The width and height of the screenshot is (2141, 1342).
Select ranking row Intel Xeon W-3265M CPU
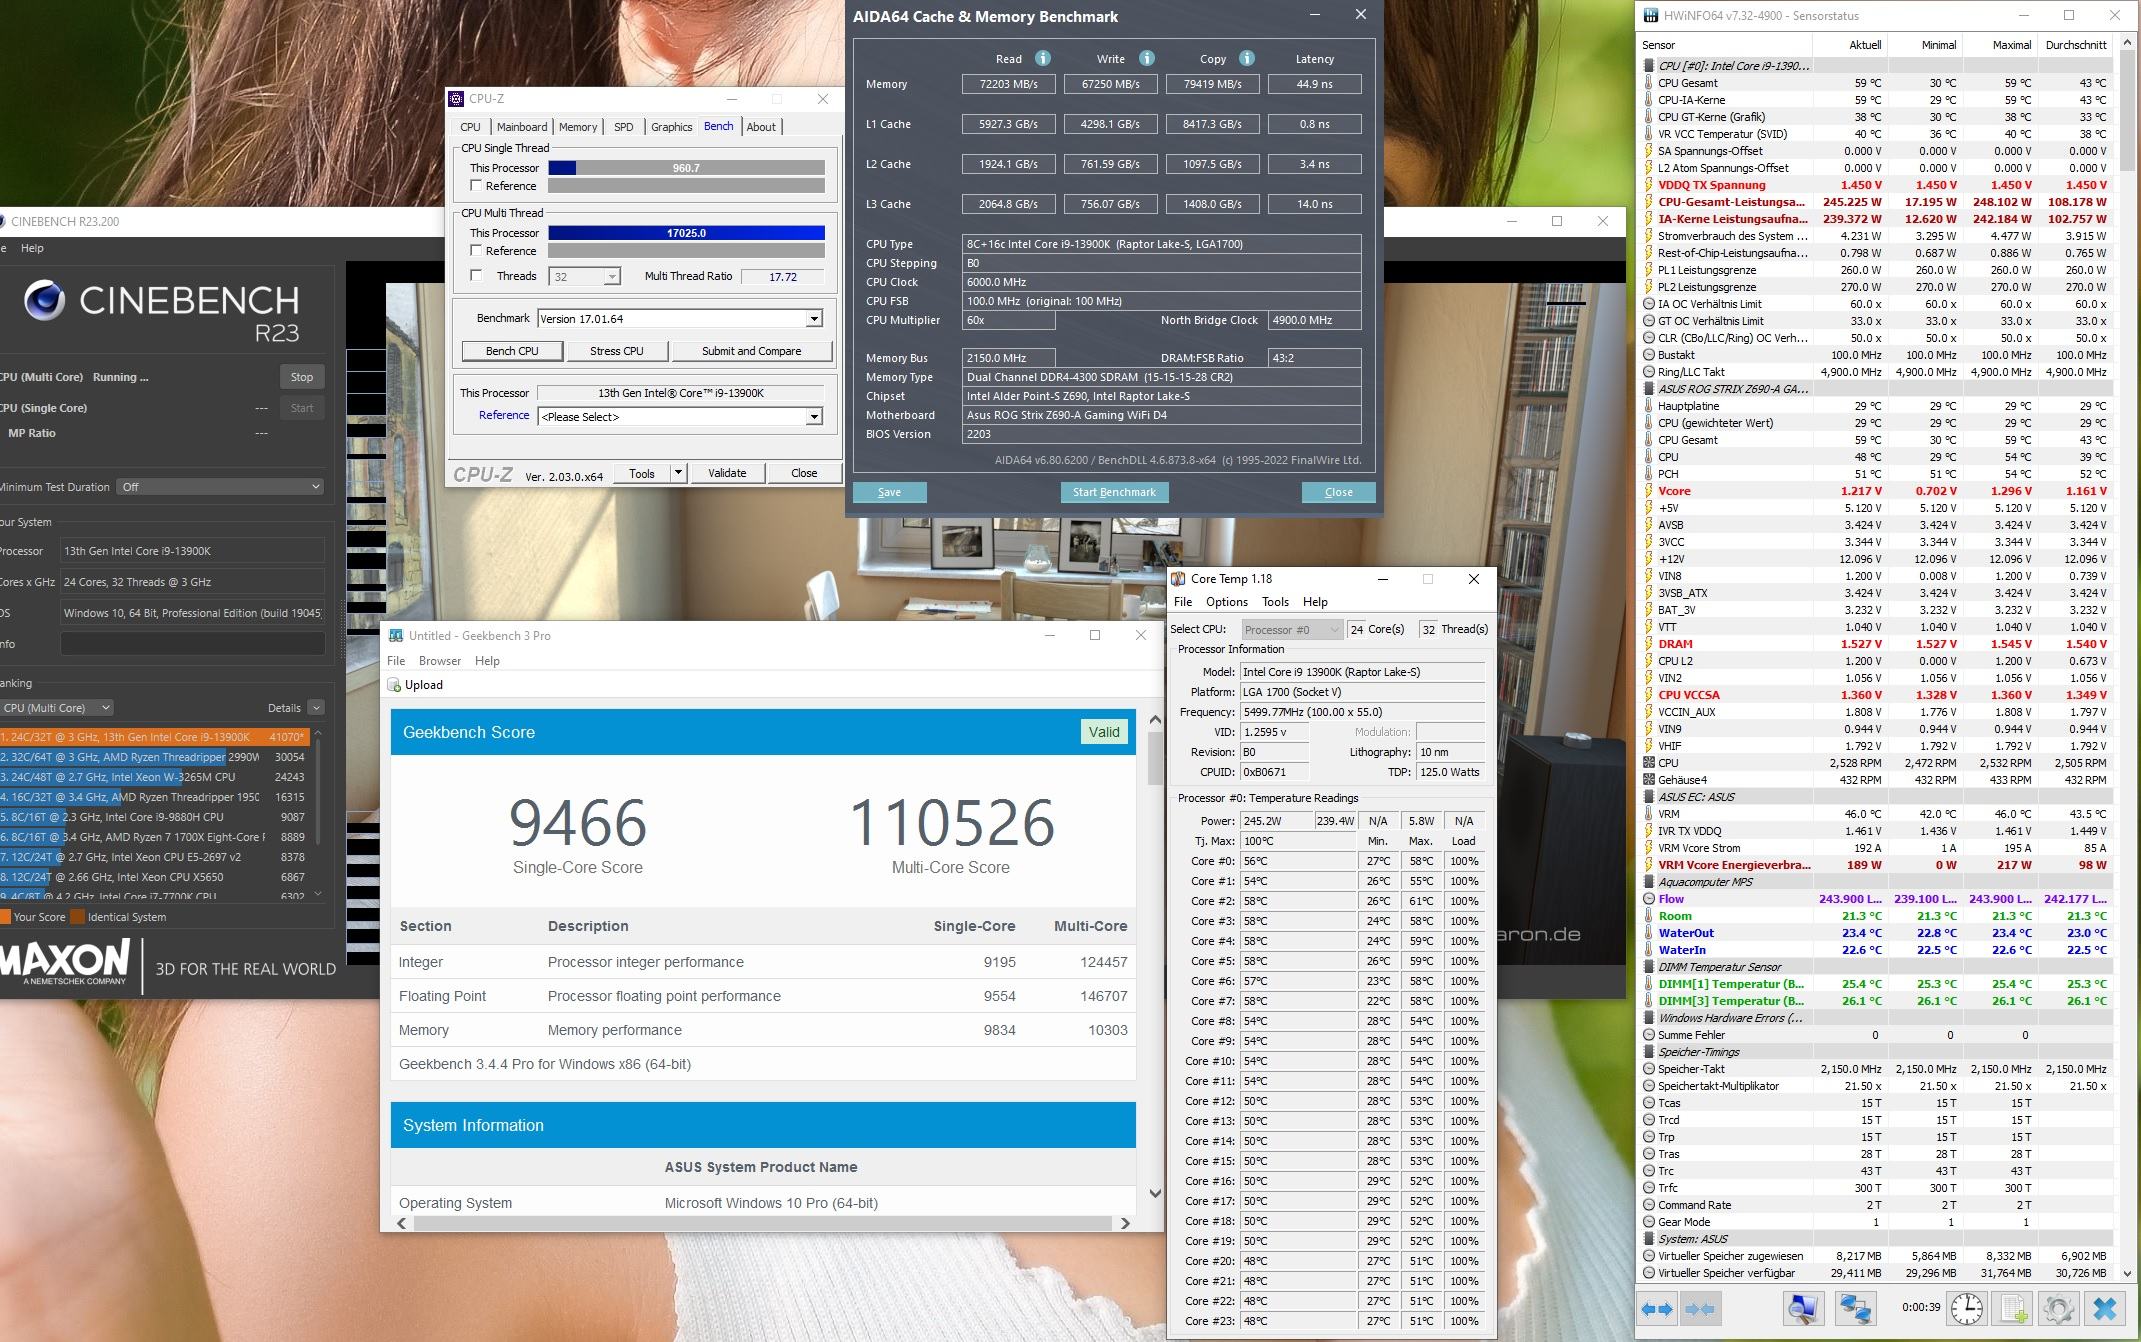pyautogui.click(x=155, y=777)
